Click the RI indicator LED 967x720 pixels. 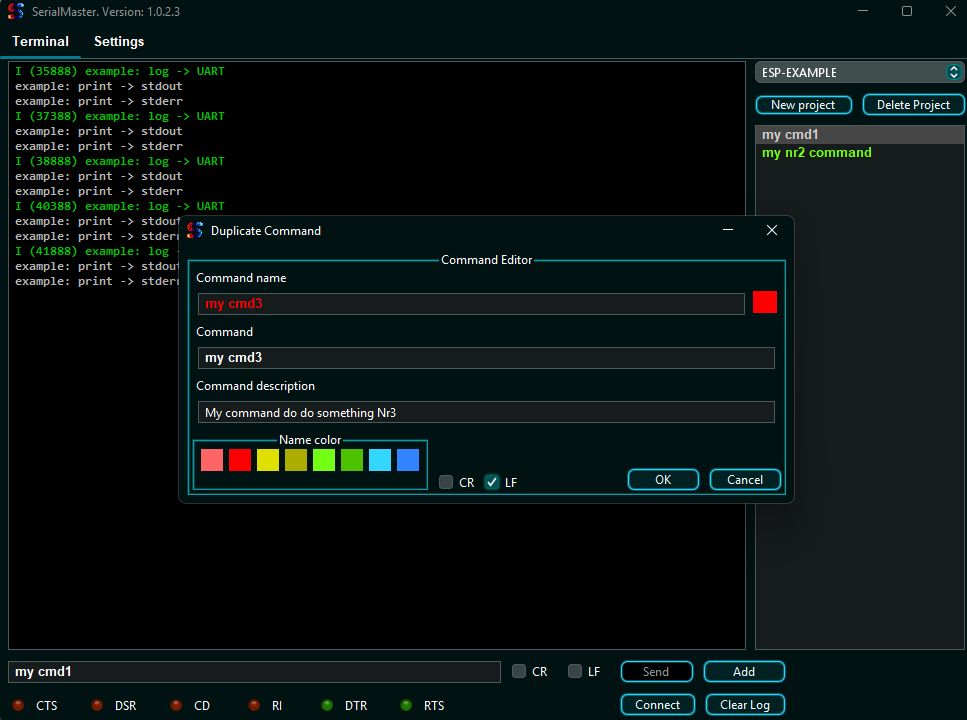click(x=254, y=705)
